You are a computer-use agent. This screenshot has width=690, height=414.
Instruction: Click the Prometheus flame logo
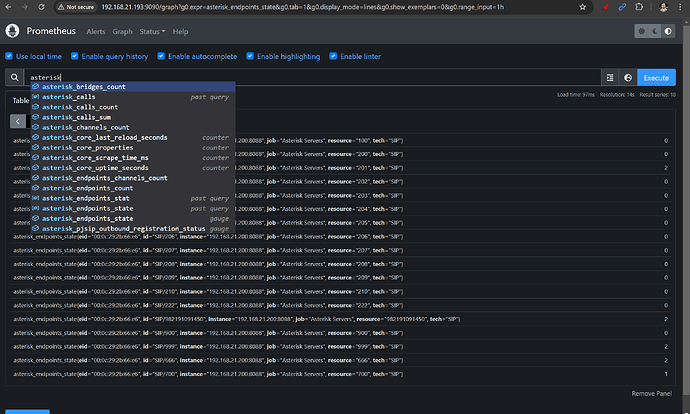point(15,31)
